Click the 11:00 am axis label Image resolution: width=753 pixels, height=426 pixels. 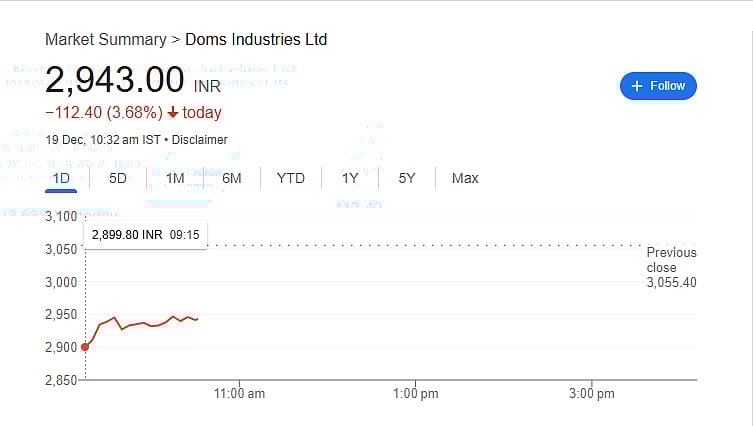pos(240,394)
